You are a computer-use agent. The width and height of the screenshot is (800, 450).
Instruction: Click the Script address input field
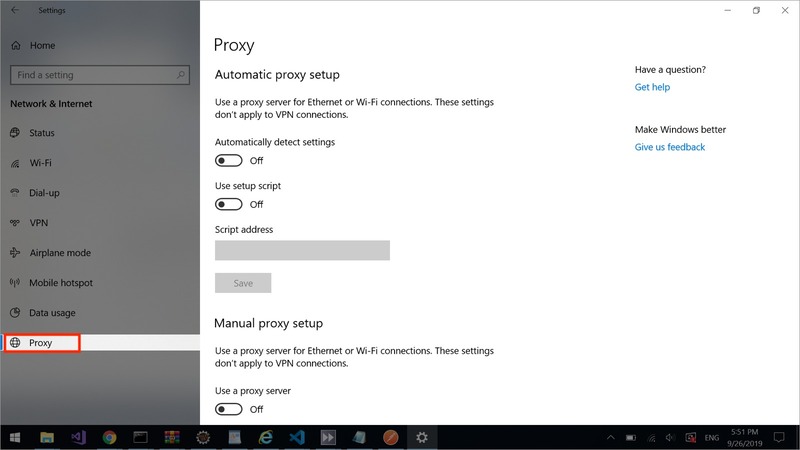click(302, 251)
